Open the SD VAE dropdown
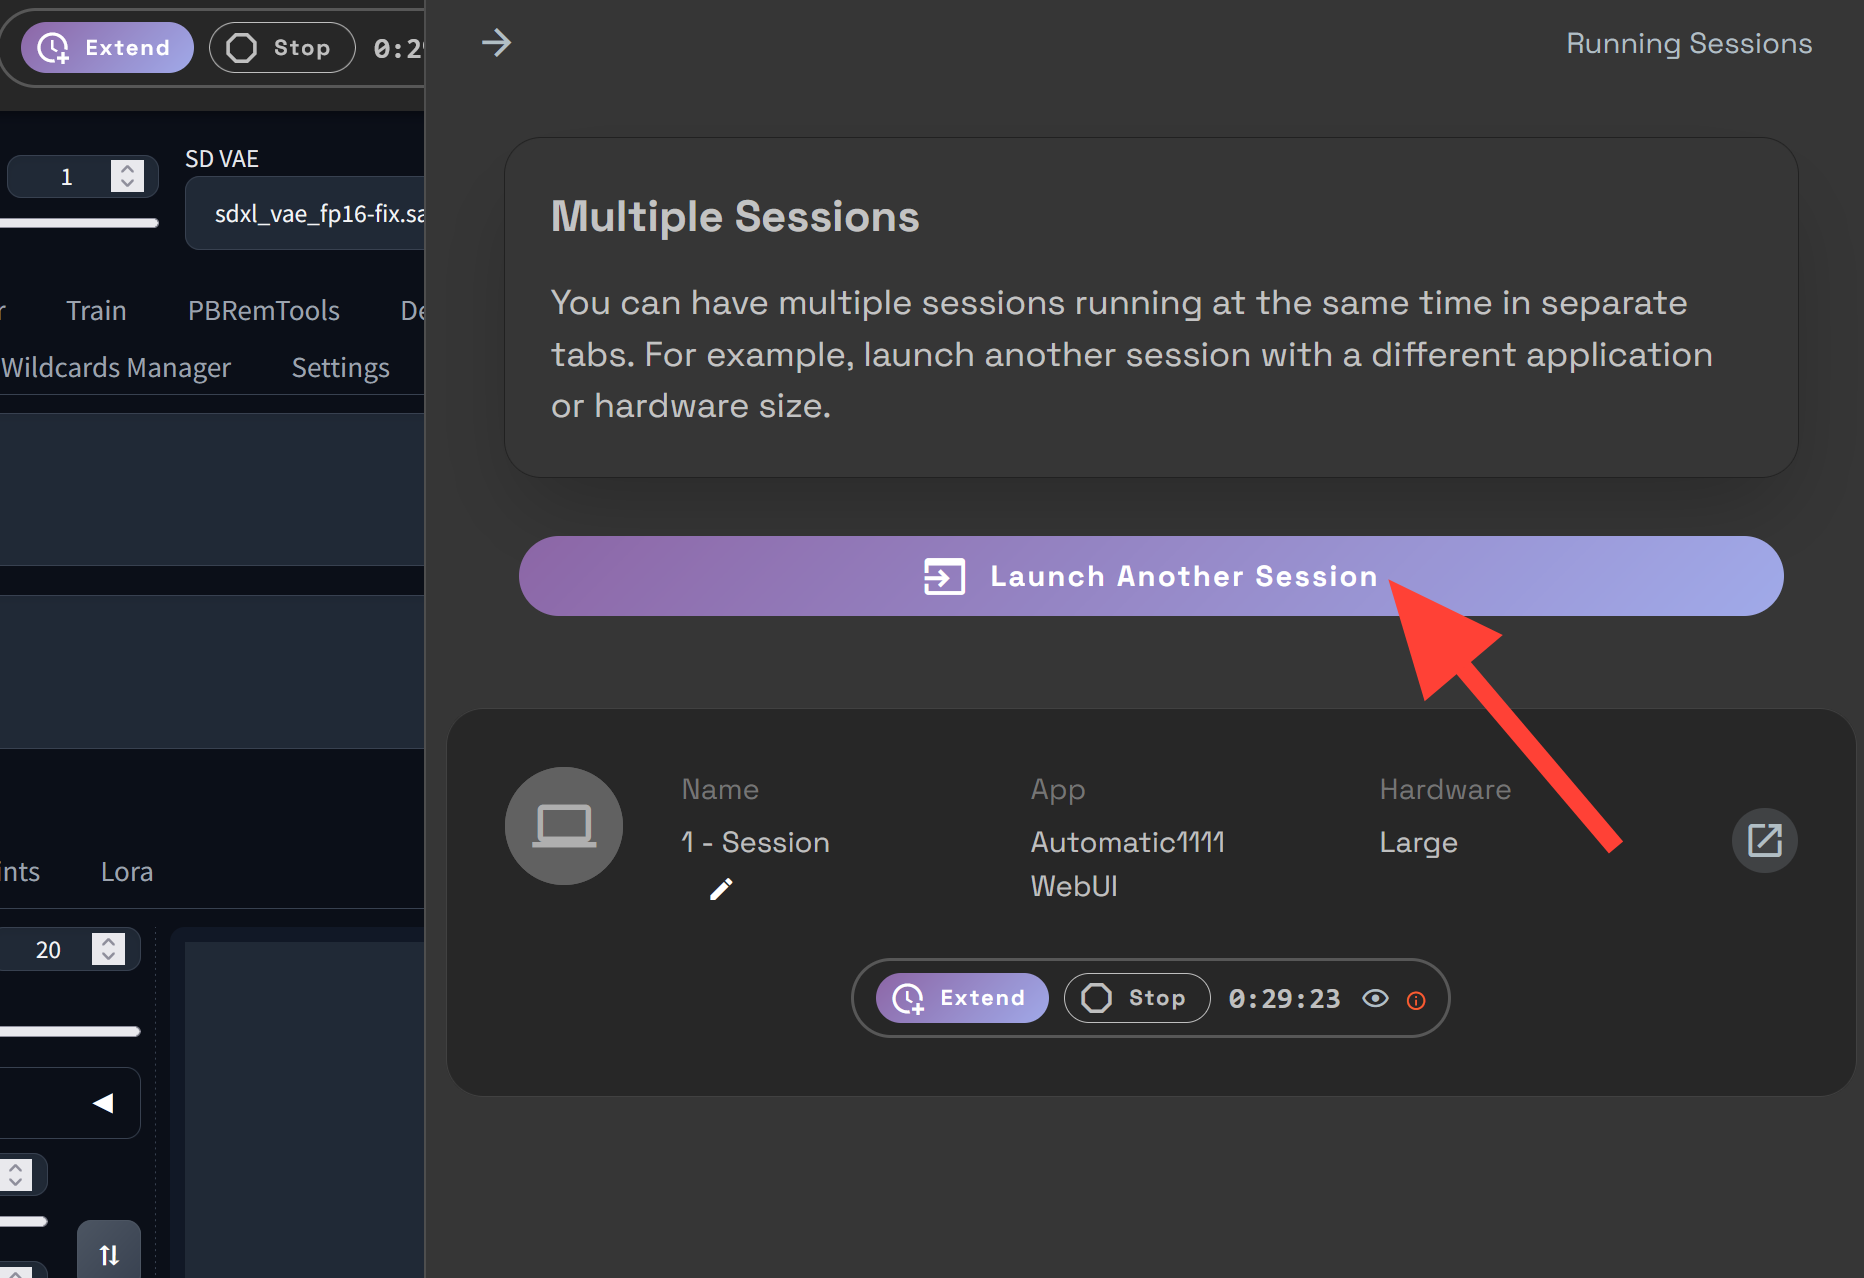 306,213
